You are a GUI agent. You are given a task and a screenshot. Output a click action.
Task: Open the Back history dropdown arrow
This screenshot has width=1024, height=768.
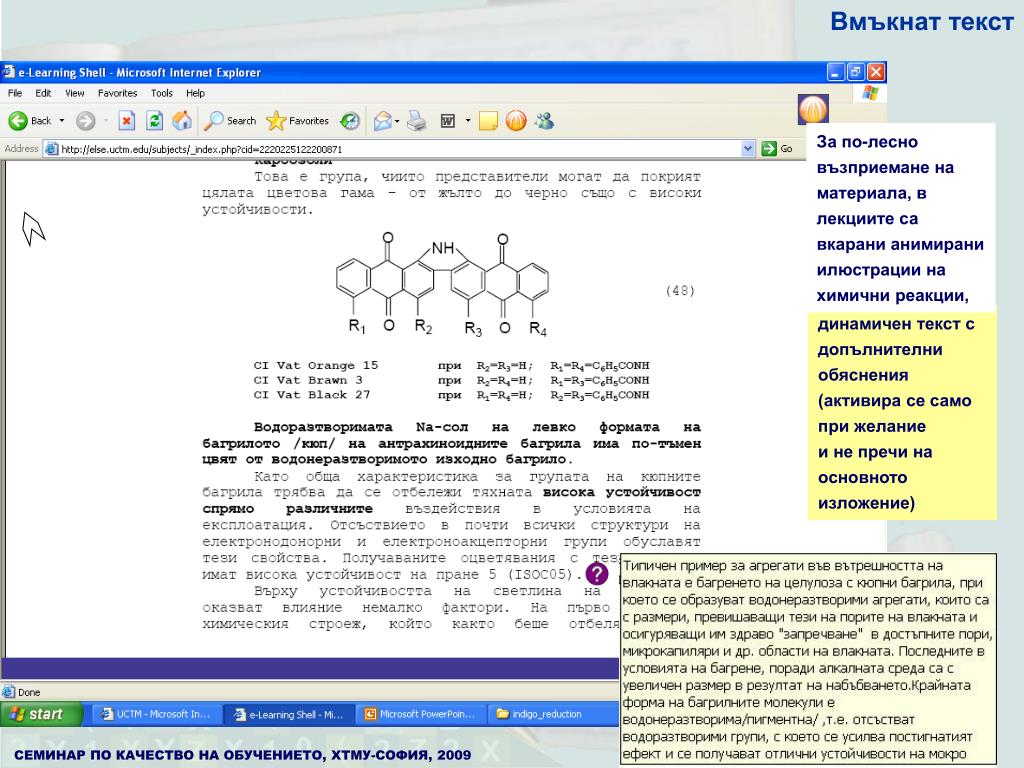click(x=62, y=121)
